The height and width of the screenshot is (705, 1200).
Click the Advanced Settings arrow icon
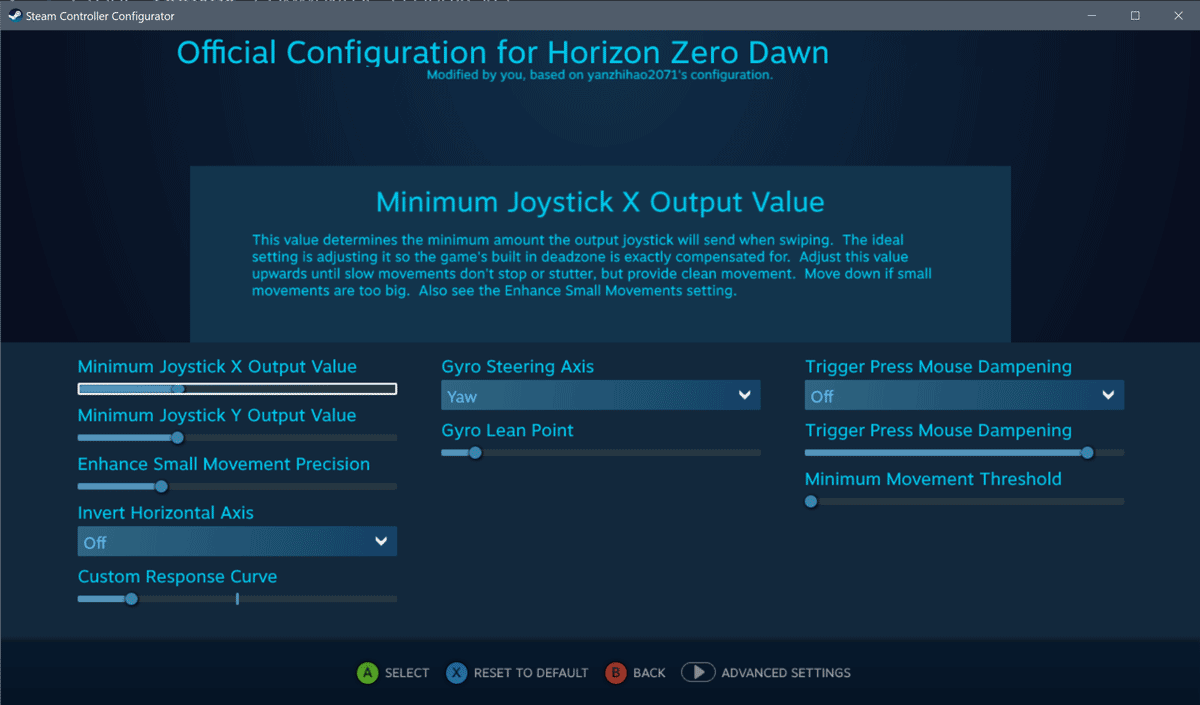click(698, 673)
